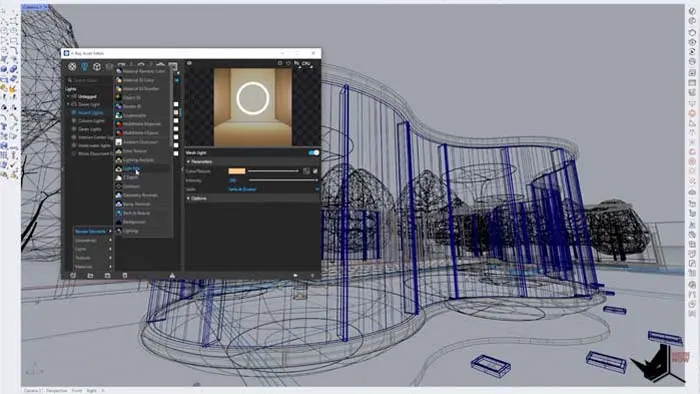Toggle the Mesh Light enable switch

[x=314, y=153]
